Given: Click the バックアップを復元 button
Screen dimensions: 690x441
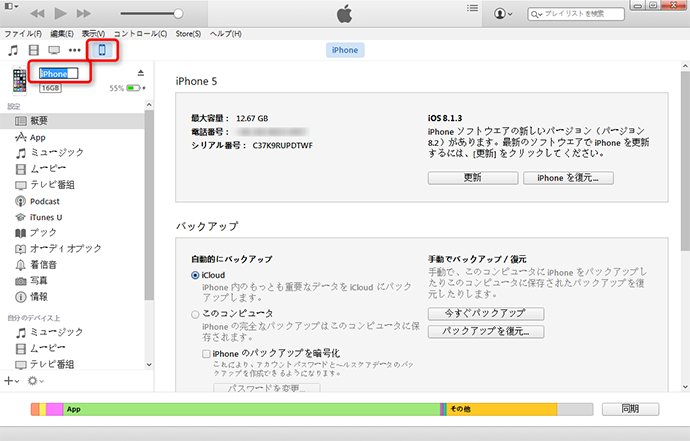Looking at the screenshot, I should [486, 331].
